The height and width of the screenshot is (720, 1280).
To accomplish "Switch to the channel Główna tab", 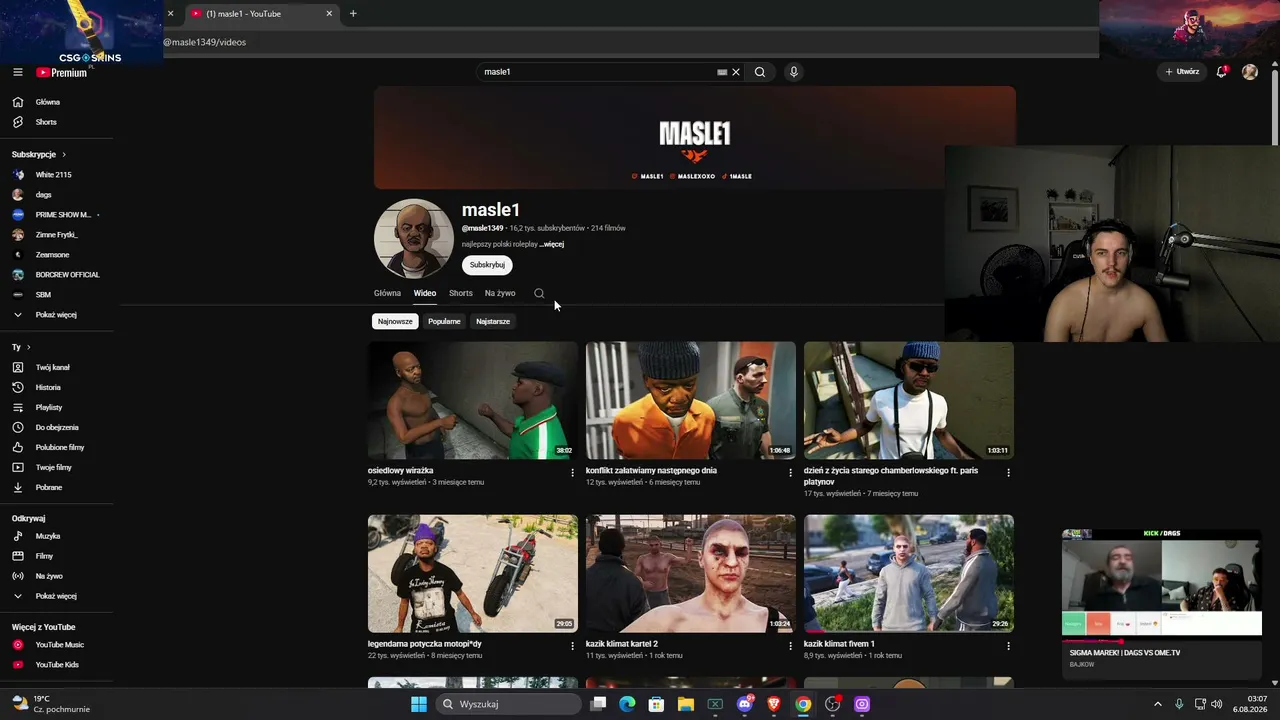I will [387, 293].
